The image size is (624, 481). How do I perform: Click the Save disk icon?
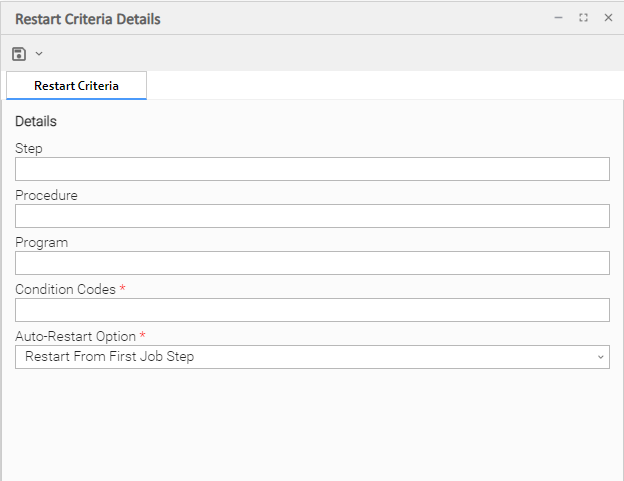[19, 53]
